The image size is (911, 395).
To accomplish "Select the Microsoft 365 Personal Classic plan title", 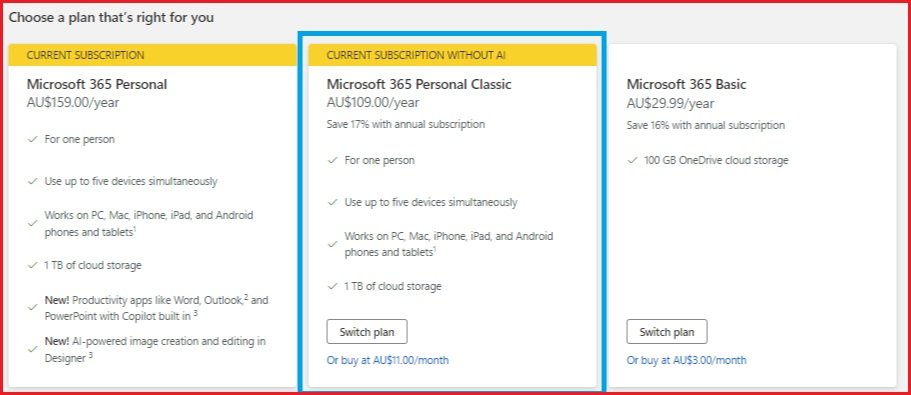I will coord(419,84).
